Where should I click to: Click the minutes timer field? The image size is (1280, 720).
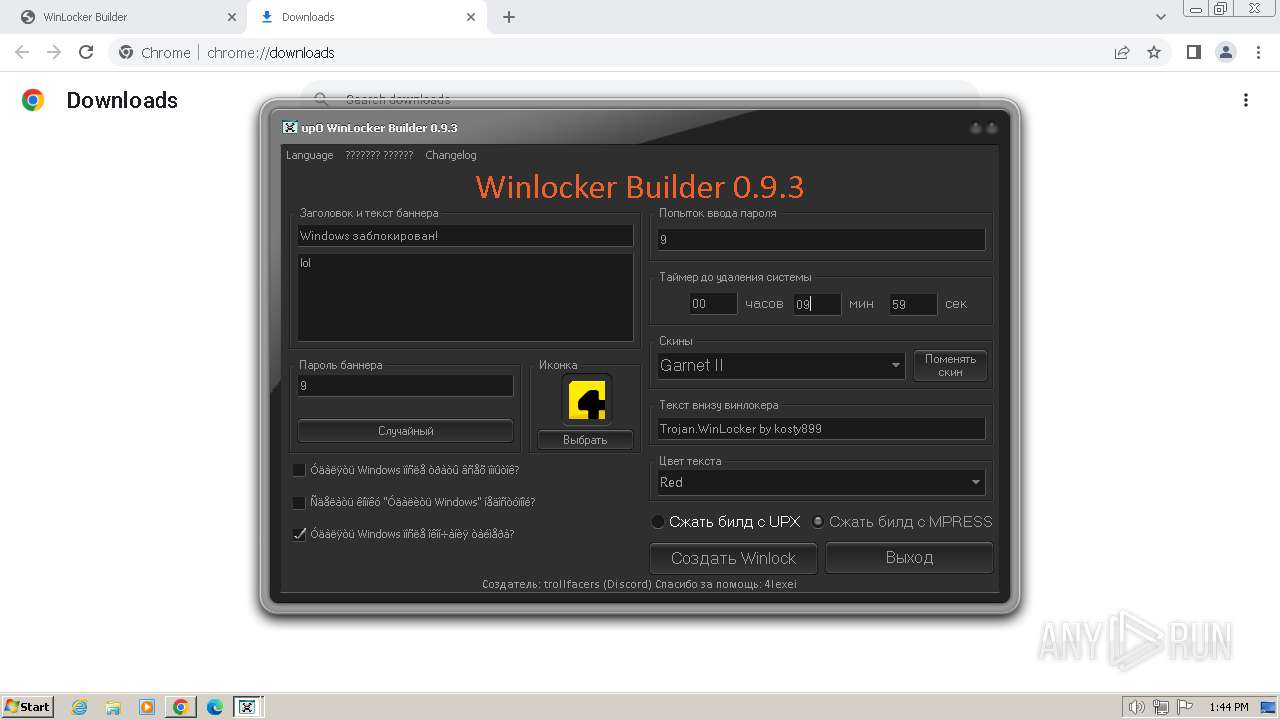pyautogui.click(x=817, y=304)
